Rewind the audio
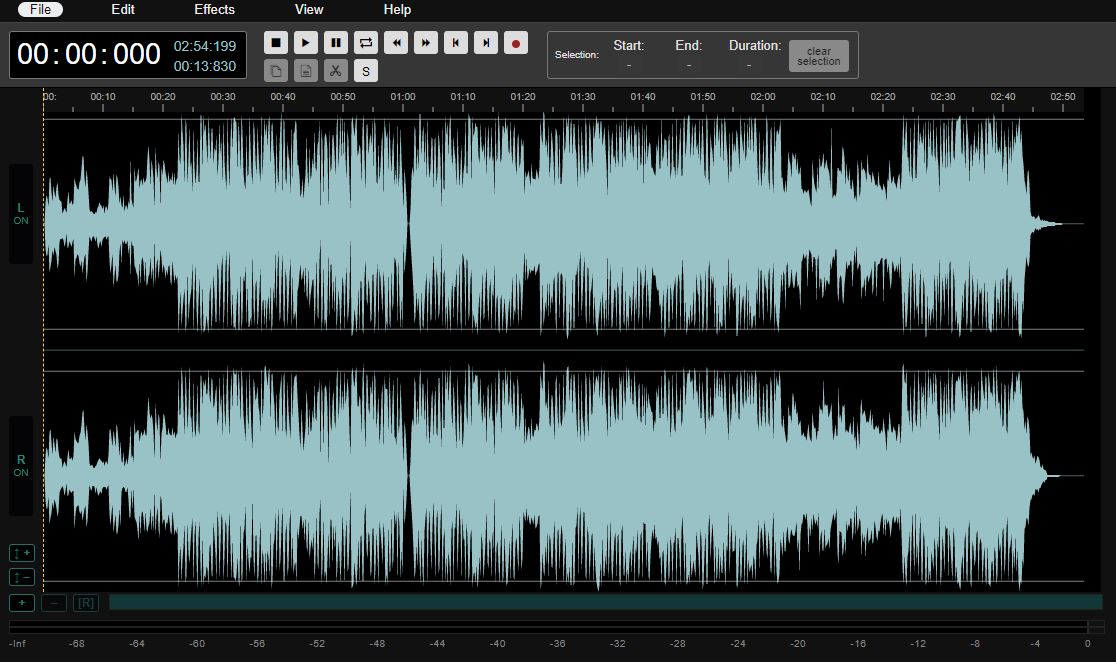The width and height of the screenshot is (1116, 662). 395,42
